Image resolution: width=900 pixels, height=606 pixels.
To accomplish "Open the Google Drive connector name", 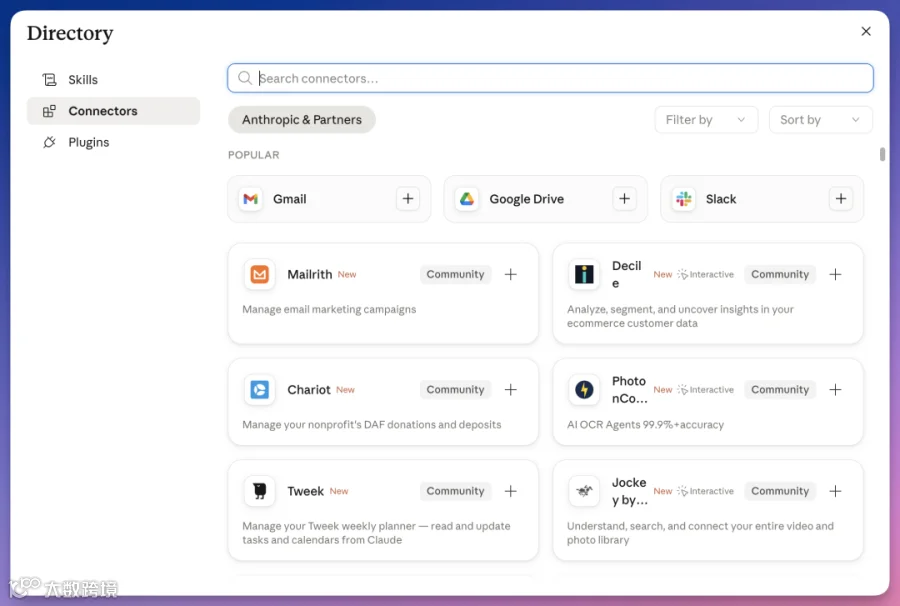I will pos(526,199).
